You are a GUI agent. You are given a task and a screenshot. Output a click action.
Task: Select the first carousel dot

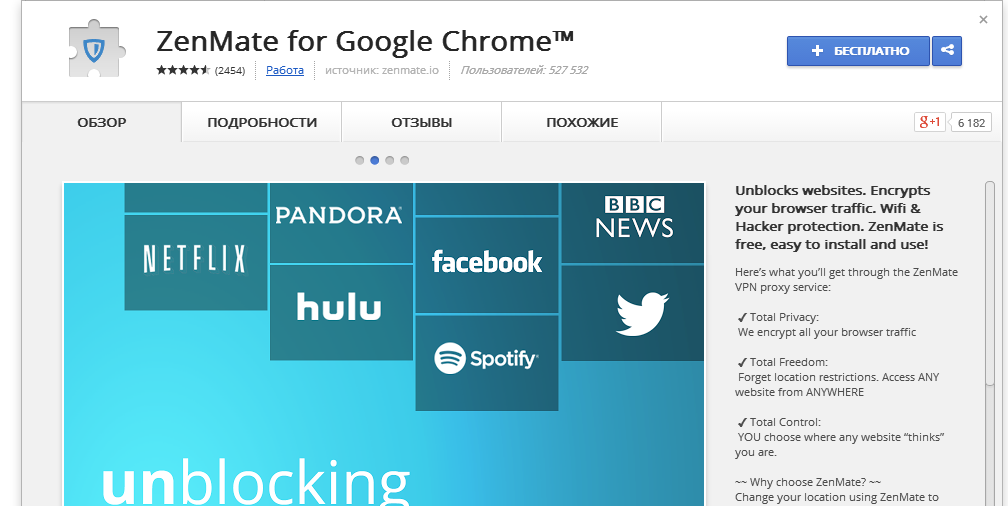click(x=360, y=161)
